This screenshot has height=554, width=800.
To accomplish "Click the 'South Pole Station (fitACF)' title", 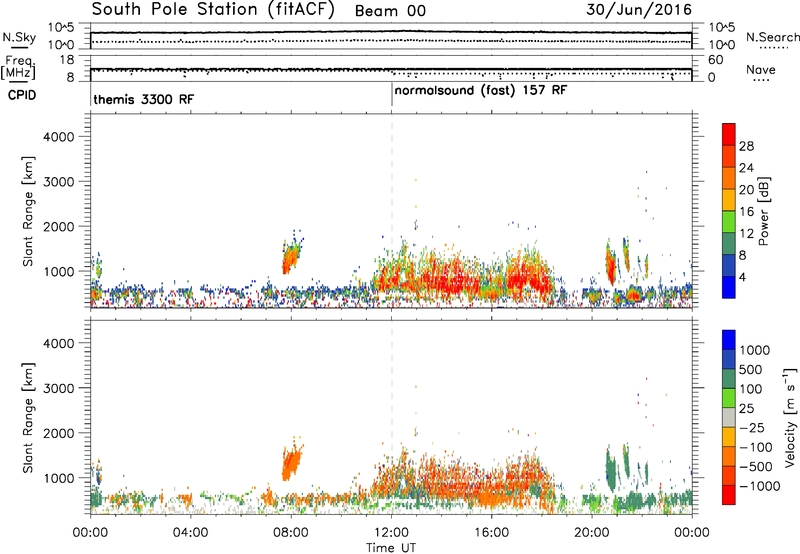I will click(213, 10).
